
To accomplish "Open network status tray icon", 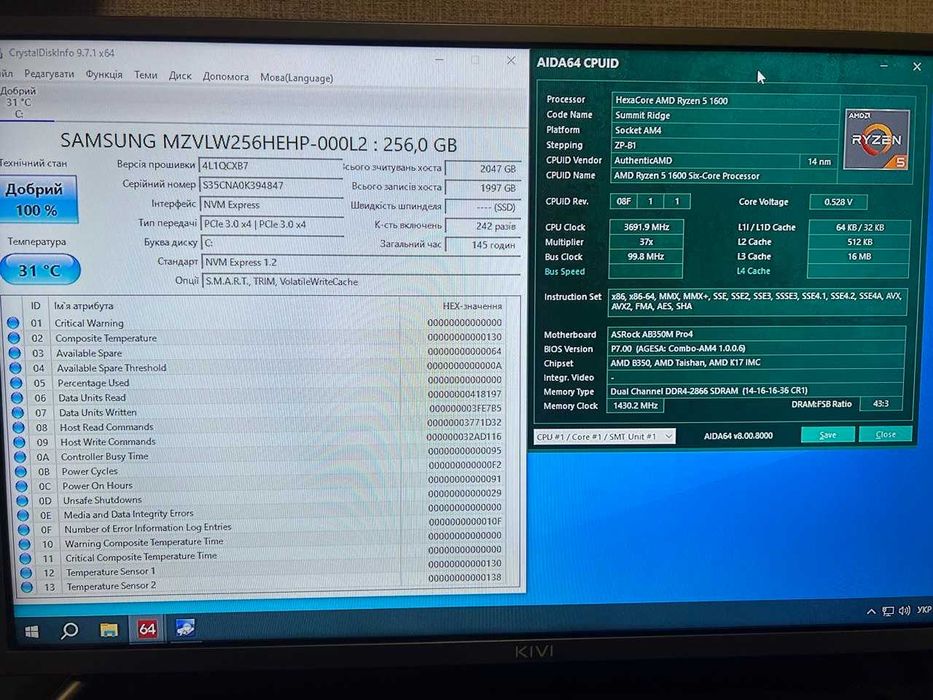I will (x=888, y=611).
